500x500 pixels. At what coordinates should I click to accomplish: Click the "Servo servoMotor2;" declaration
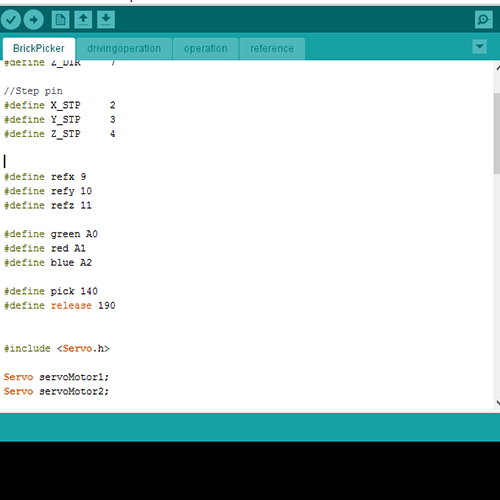(x=56, y=391)
